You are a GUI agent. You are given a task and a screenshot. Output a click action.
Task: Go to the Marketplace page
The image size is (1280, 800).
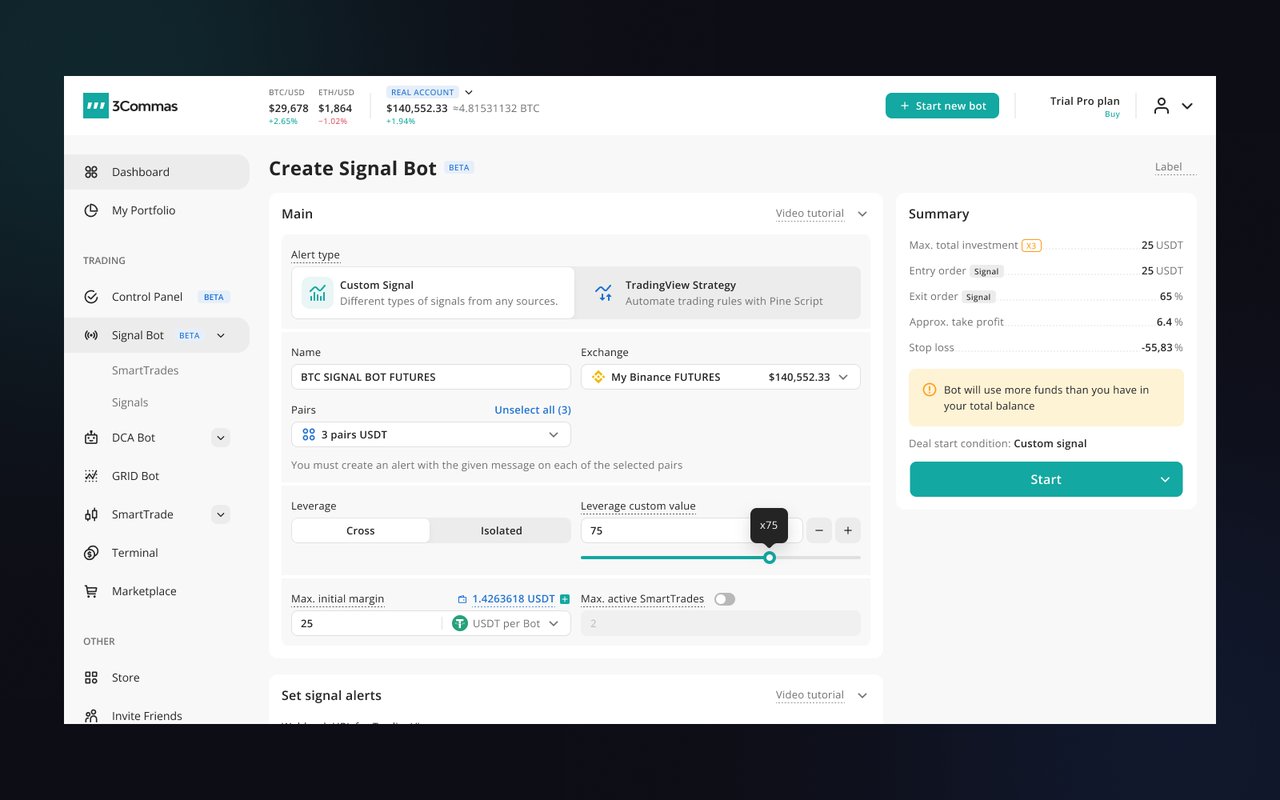coord(144,591)
